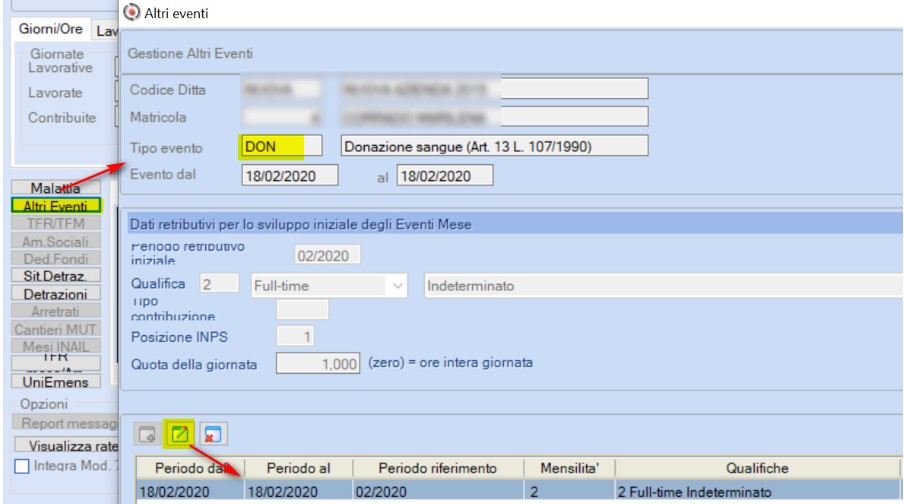Click the Evento dal date field
The width and height of the screenshot is (904, 504).
pos(290,175)
